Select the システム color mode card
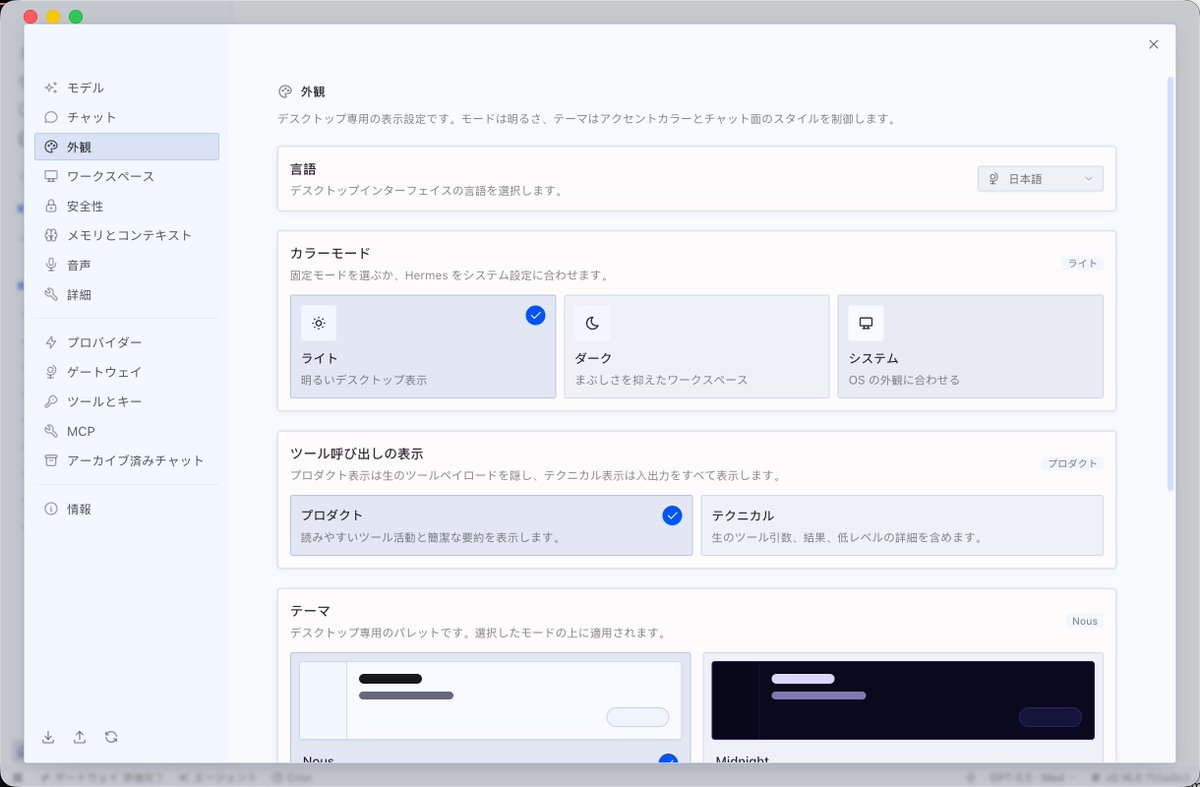The width and height of the screenshot is (1200, 787). (x=970, y=347)
